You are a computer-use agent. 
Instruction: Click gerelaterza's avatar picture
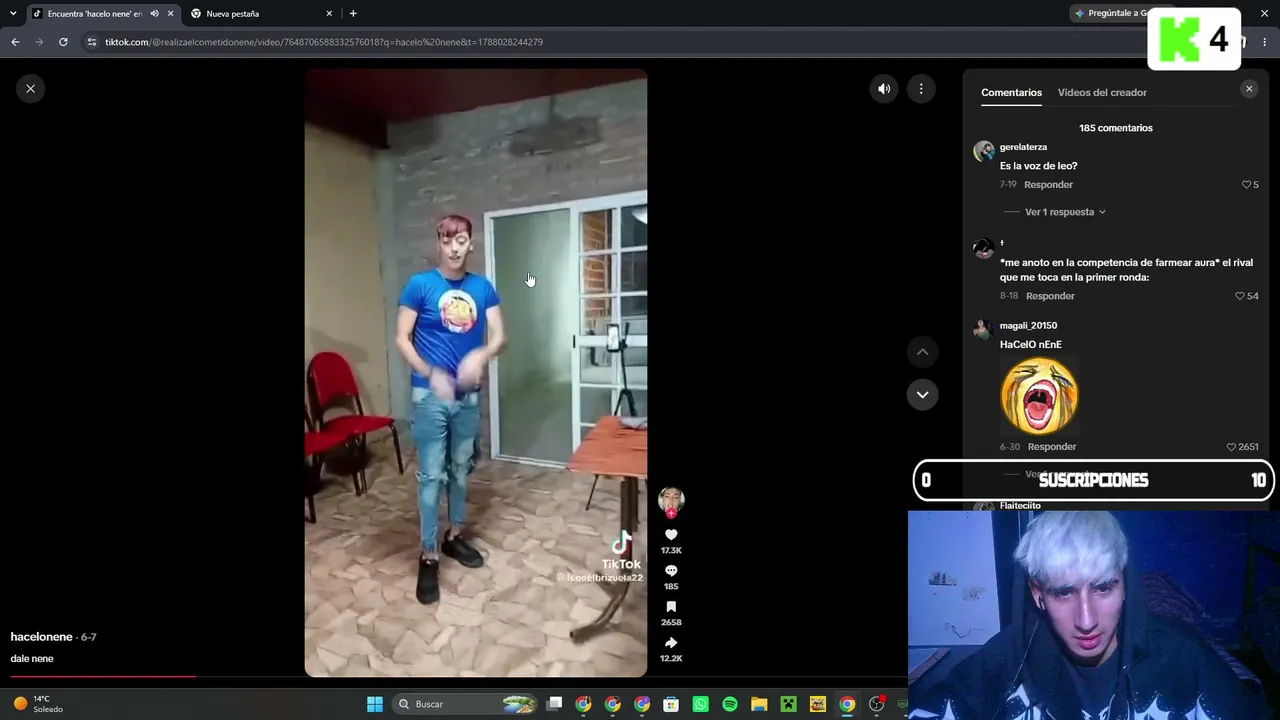tap(984, 151)
